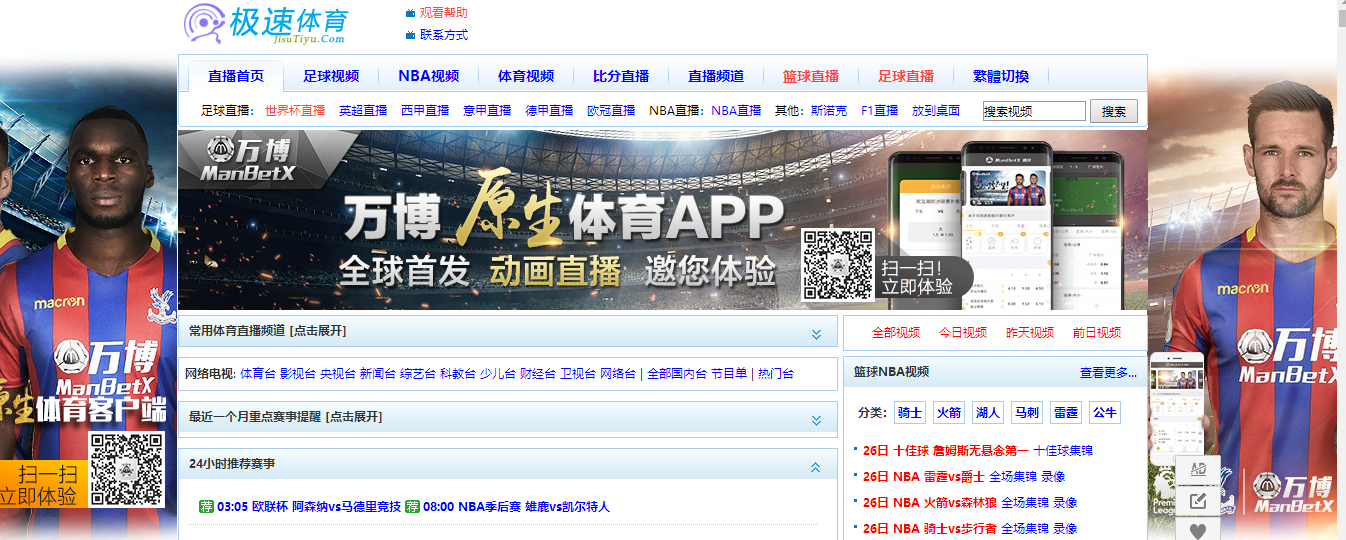The height and width of the screenshot is (540, 1346).
Task: Open the 篮球直播 tab
Action: pos(811,76)
